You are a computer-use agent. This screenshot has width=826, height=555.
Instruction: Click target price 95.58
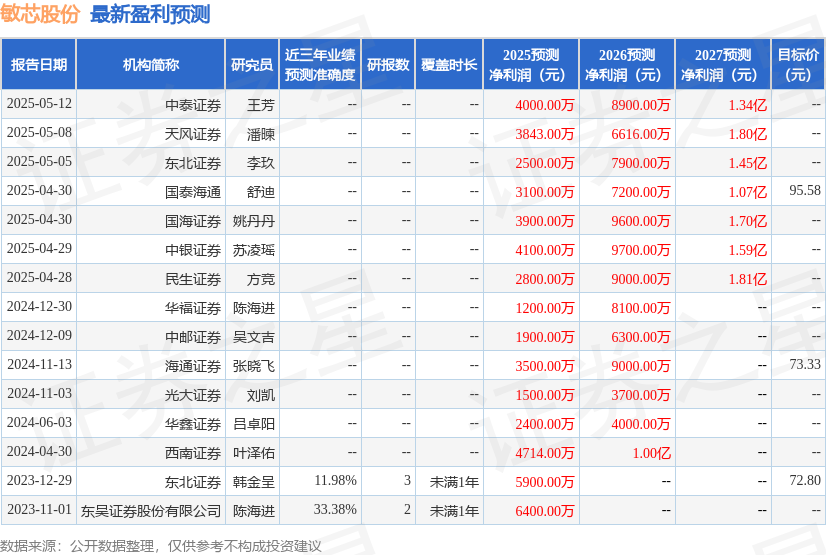point(805,191)
